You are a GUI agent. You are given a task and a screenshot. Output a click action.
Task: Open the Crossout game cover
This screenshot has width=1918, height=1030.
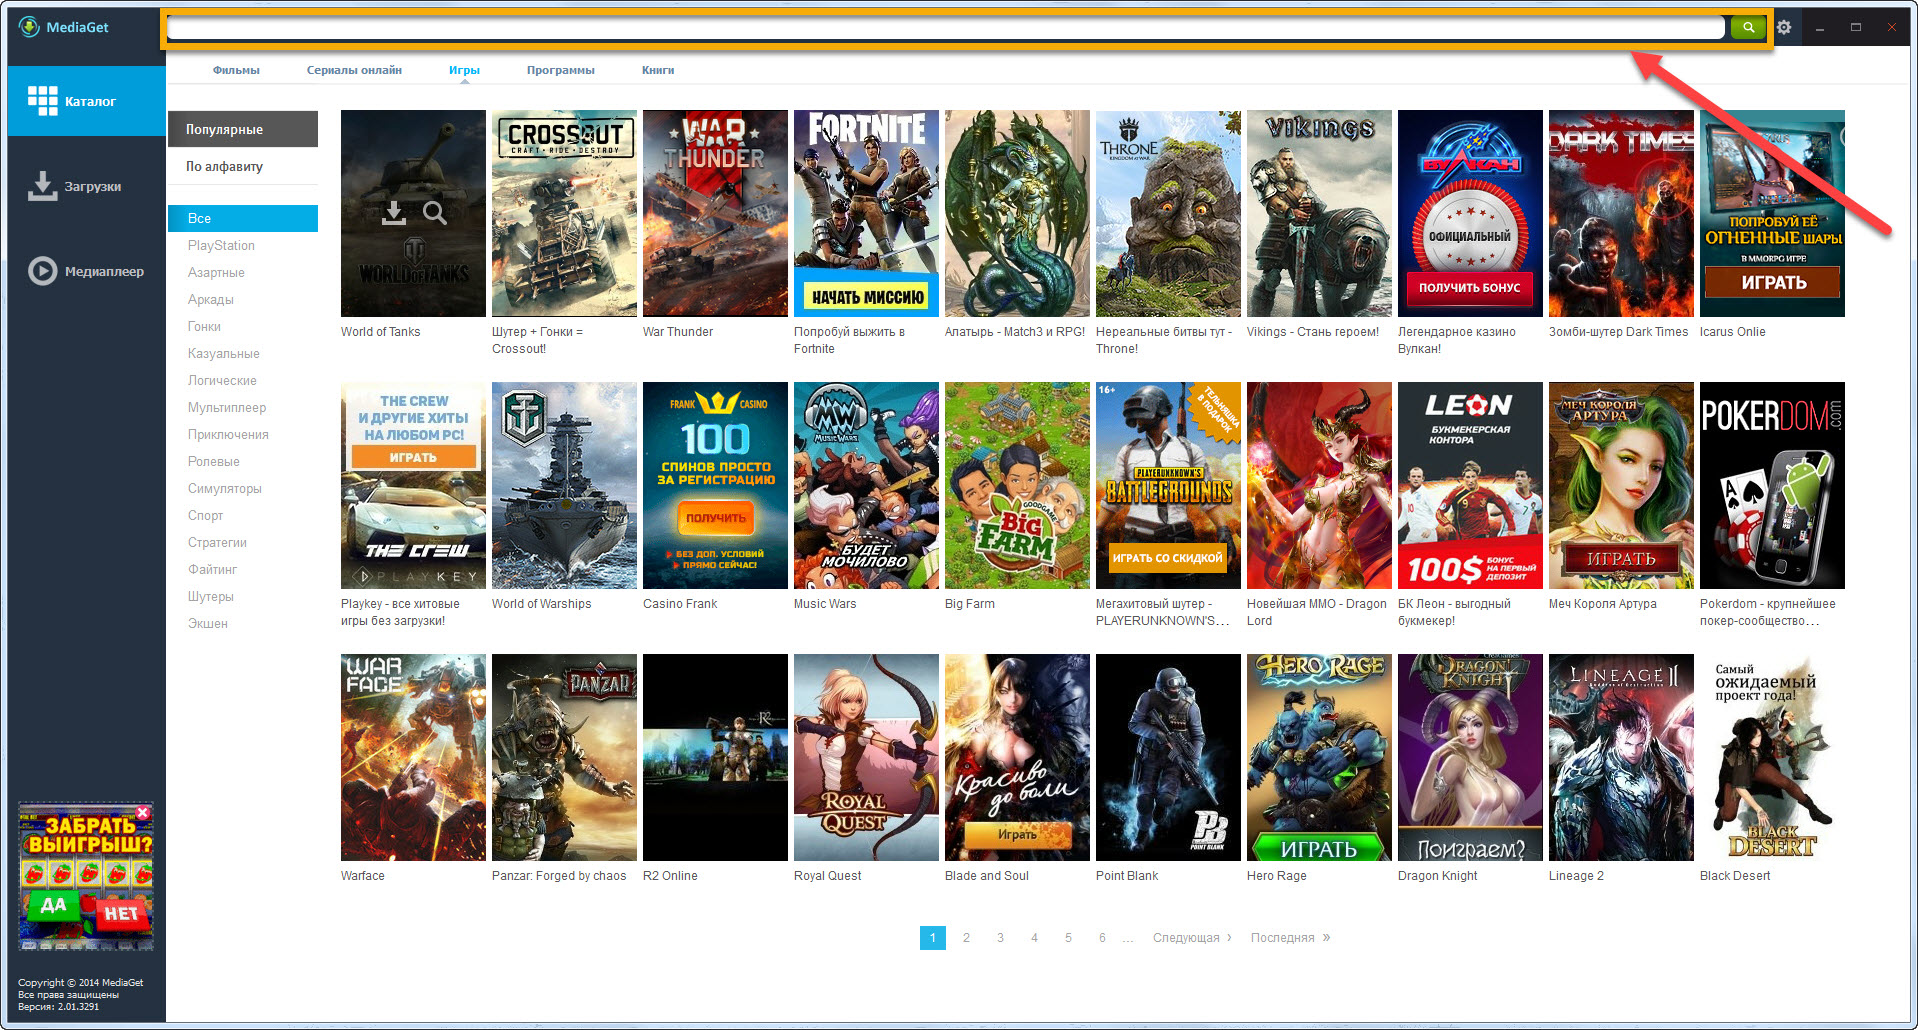tap(564, 213)
